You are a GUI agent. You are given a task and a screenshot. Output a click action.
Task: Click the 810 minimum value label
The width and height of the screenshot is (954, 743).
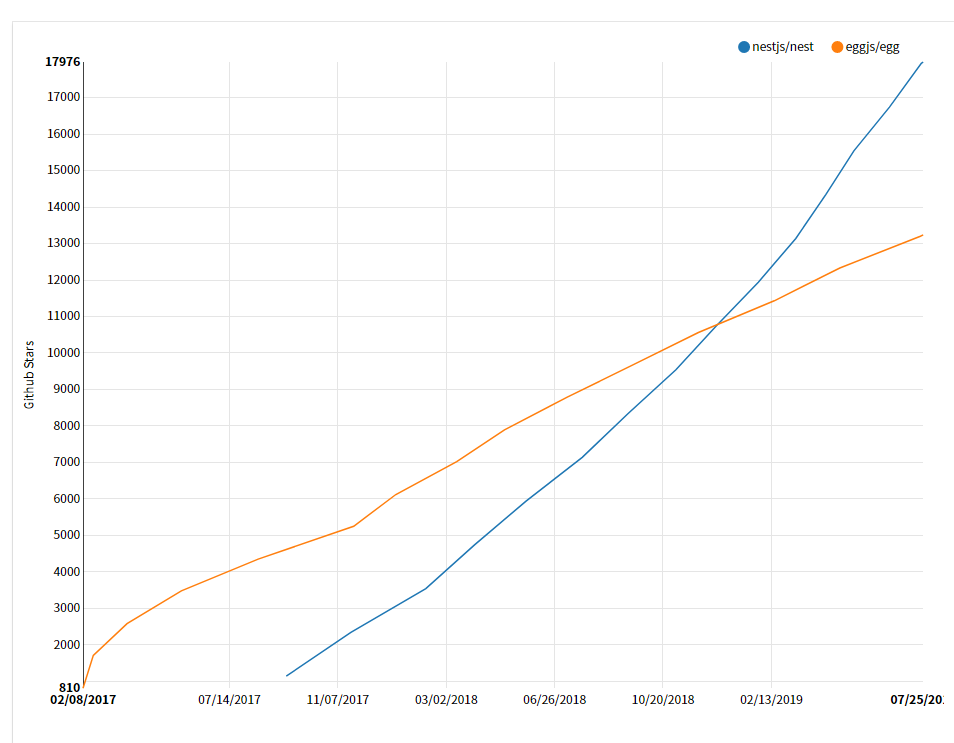click(x=70, y=688)
